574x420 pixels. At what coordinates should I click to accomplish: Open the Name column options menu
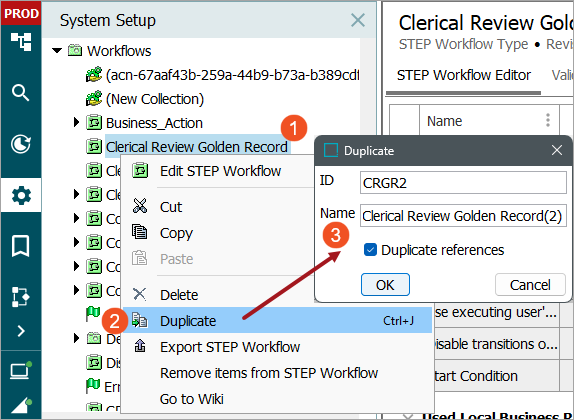coord(548,120)
